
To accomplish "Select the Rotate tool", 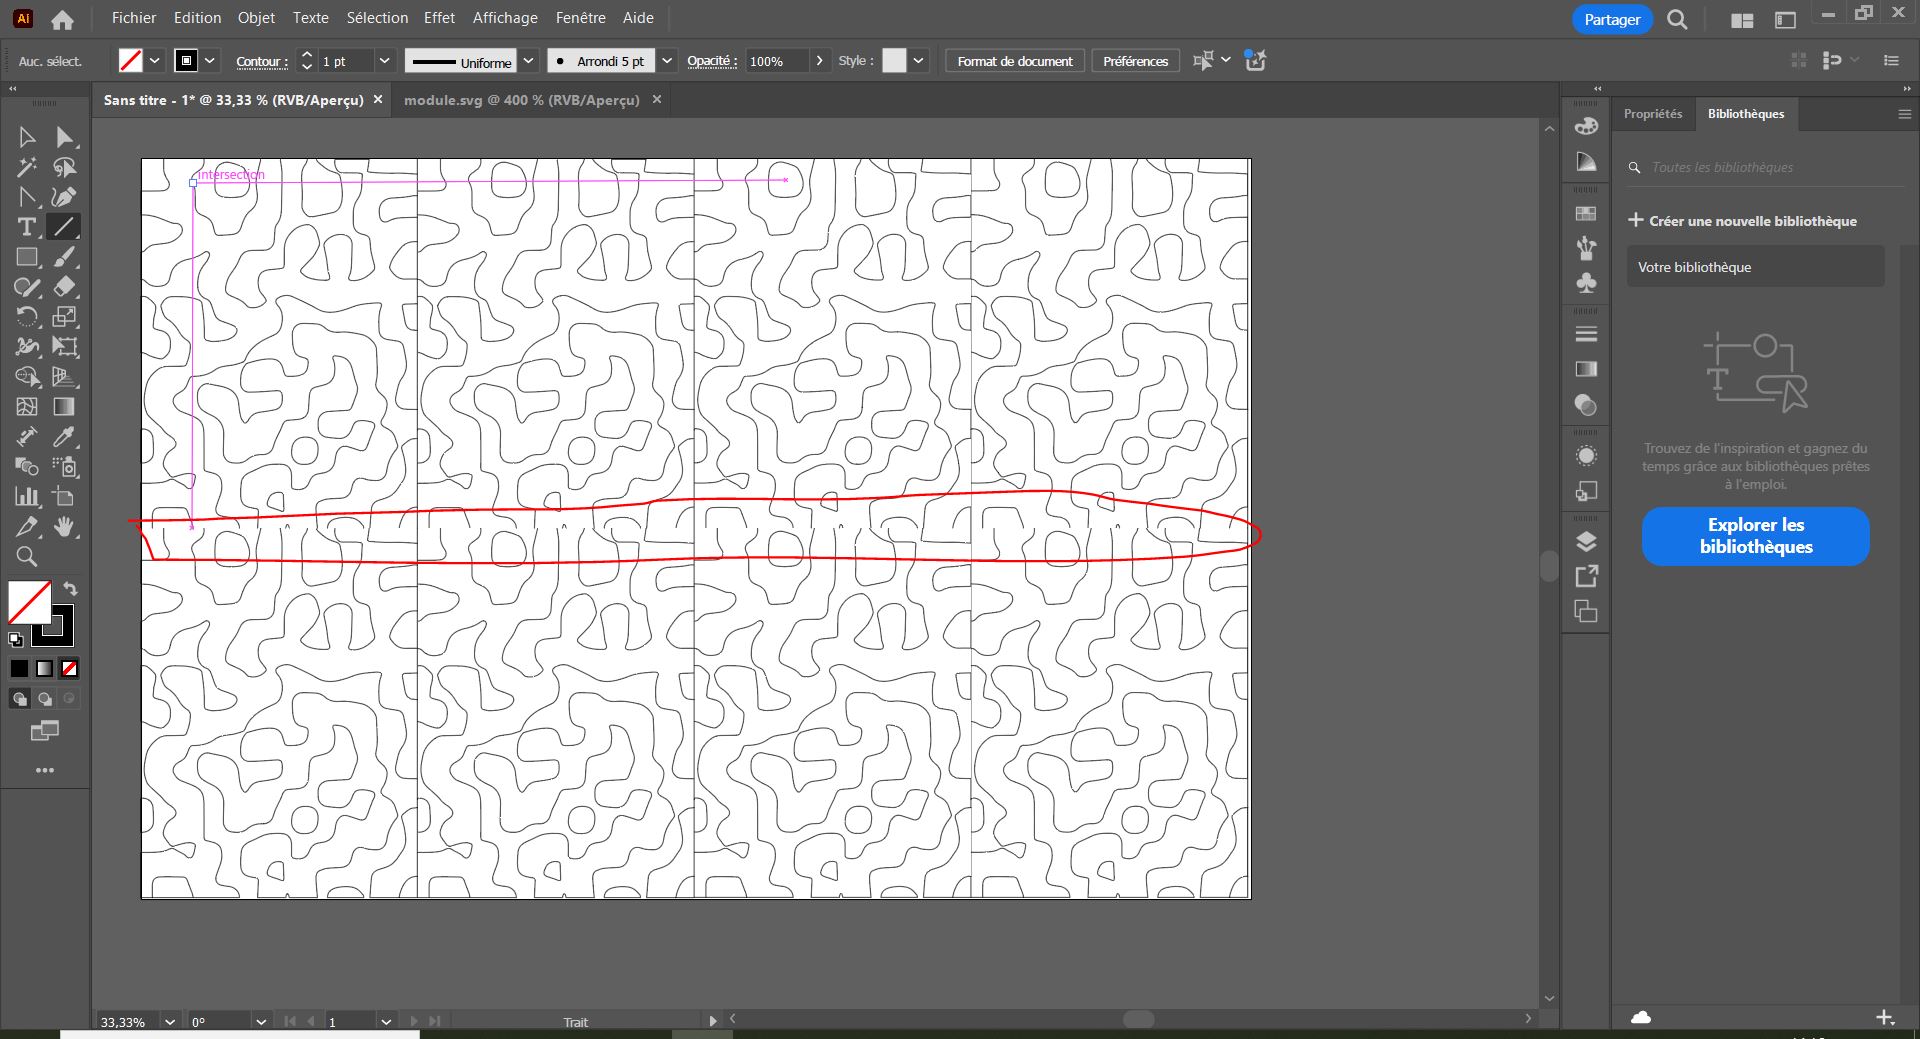I will click(x=27, y=317).
